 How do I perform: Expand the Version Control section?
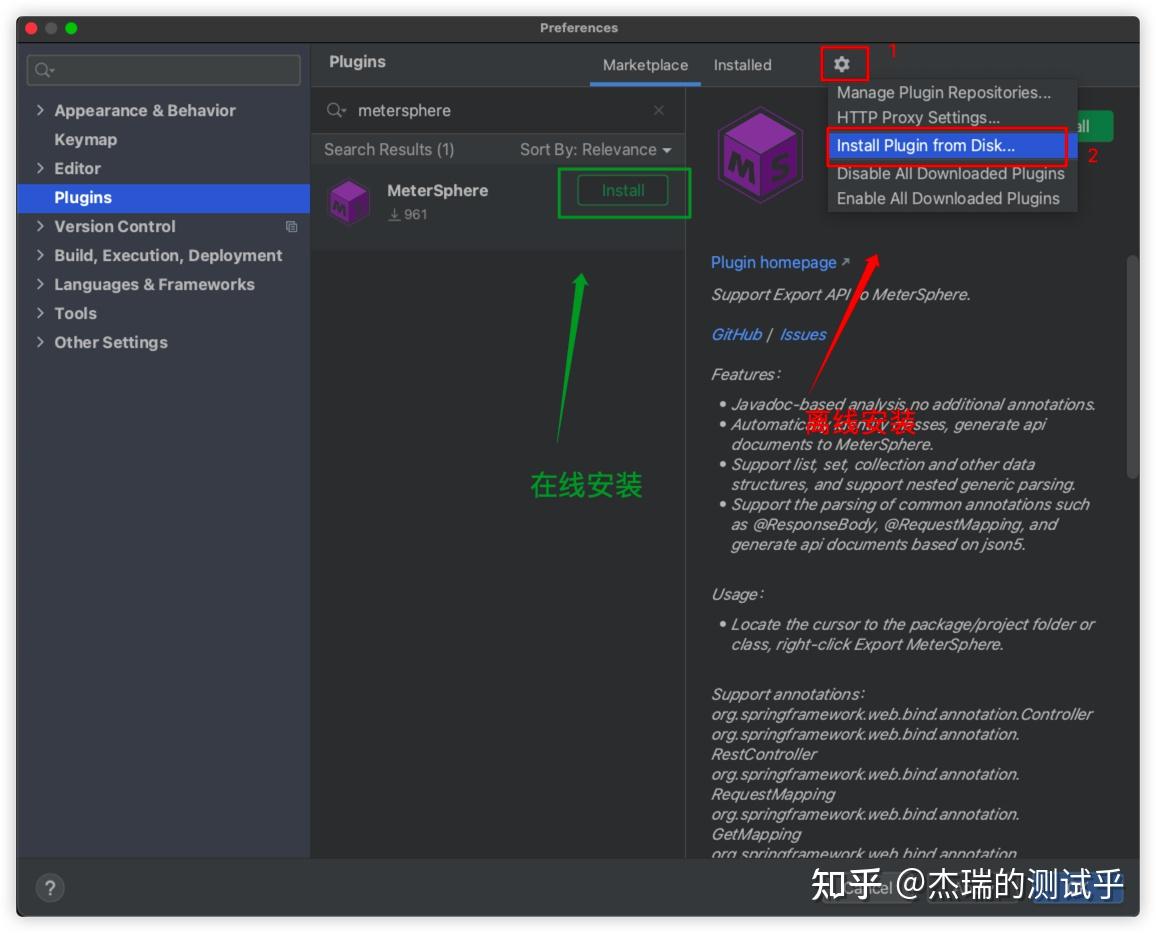(x=40, y=226)
